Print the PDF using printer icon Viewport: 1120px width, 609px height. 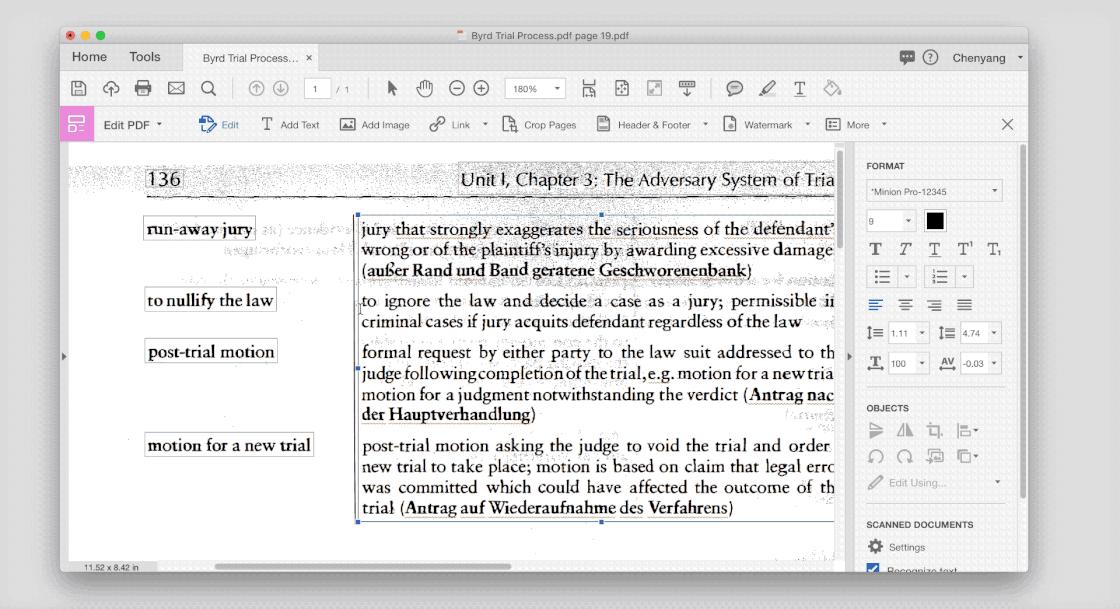point(143,89)
